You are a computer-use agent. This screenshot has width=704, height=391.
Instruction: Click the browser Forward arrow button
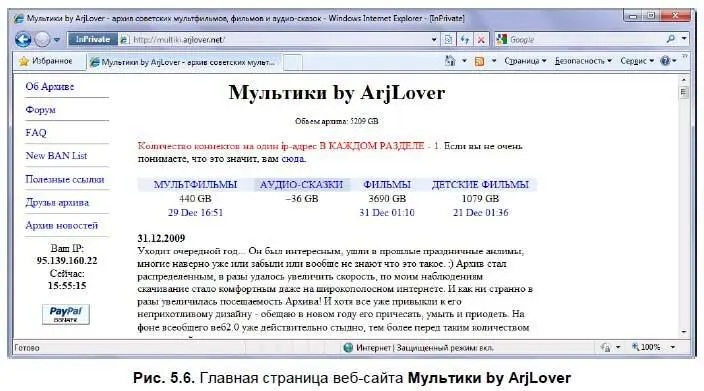coord(43,40)
